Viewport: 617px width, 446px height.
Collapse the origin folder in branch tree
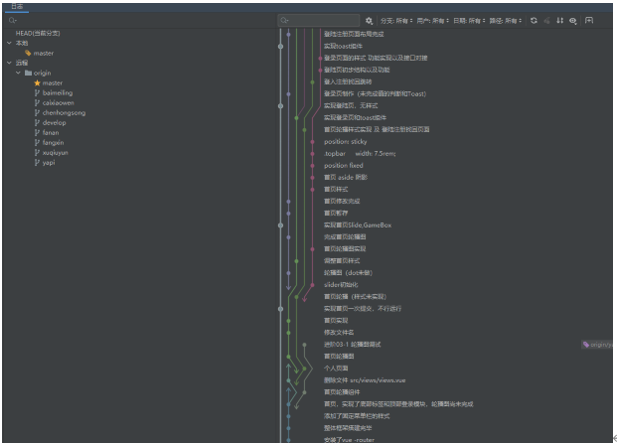[18, 73]
